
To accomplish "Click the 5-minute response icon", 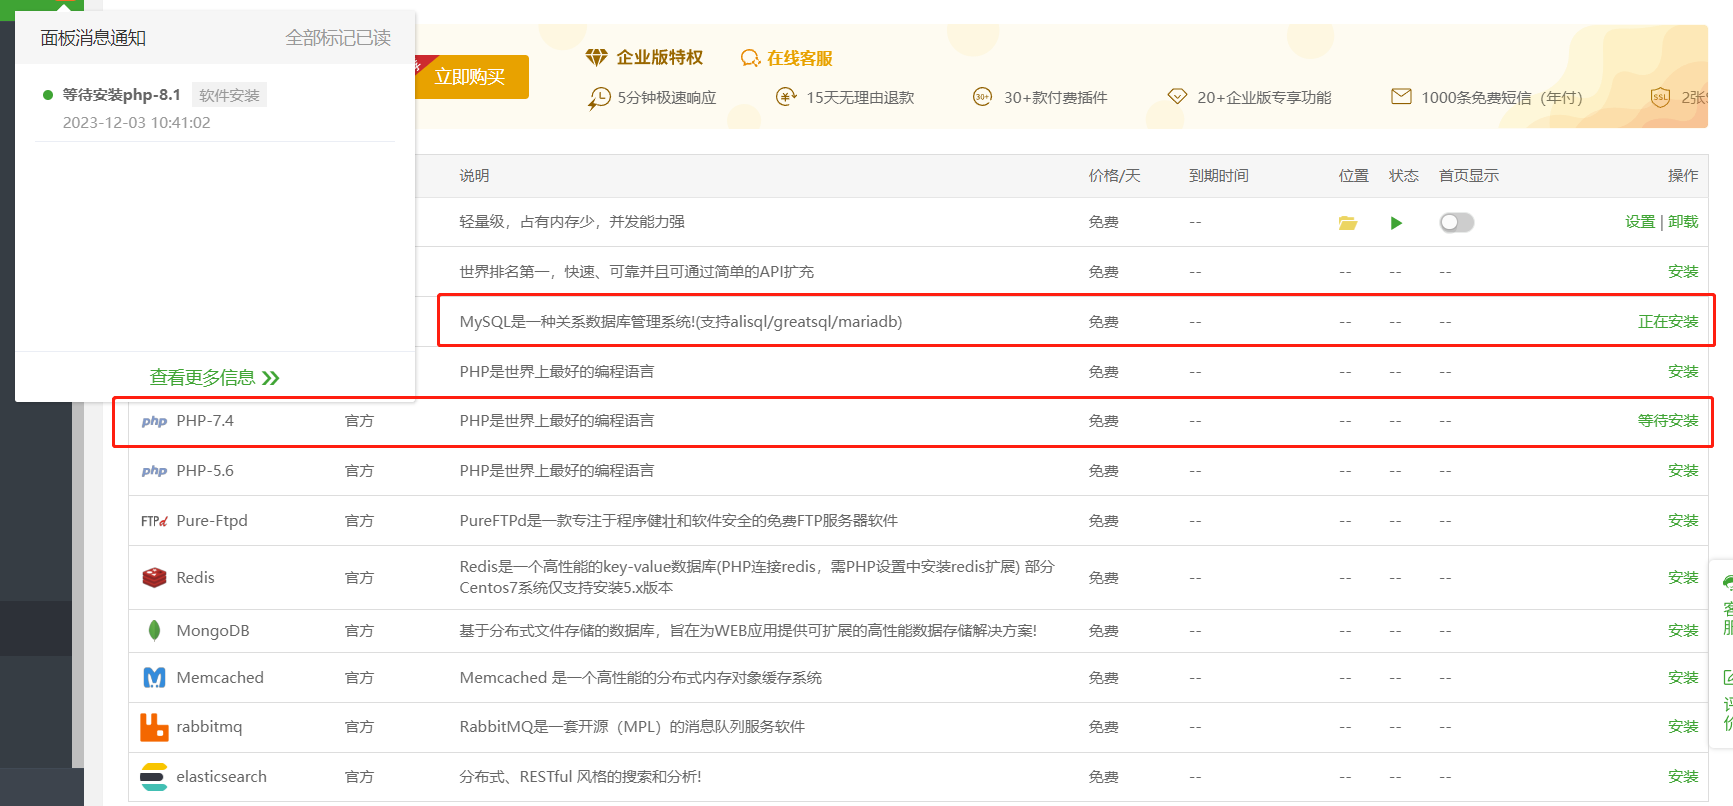I will point(599,98).
